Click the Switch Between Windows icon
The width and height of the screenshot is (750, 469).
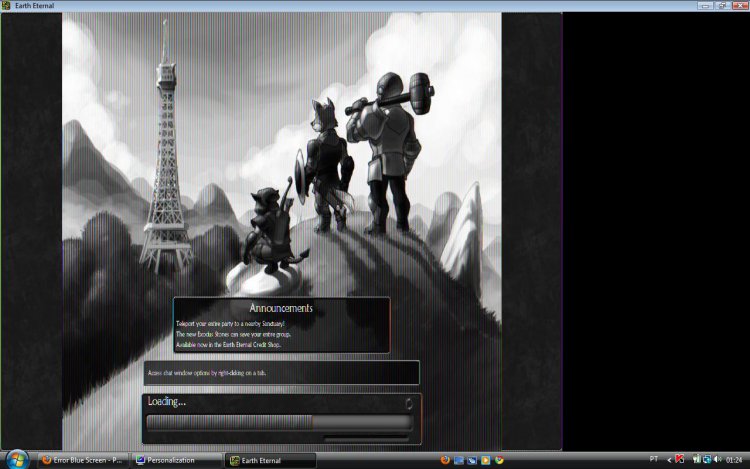pos(472,460)
